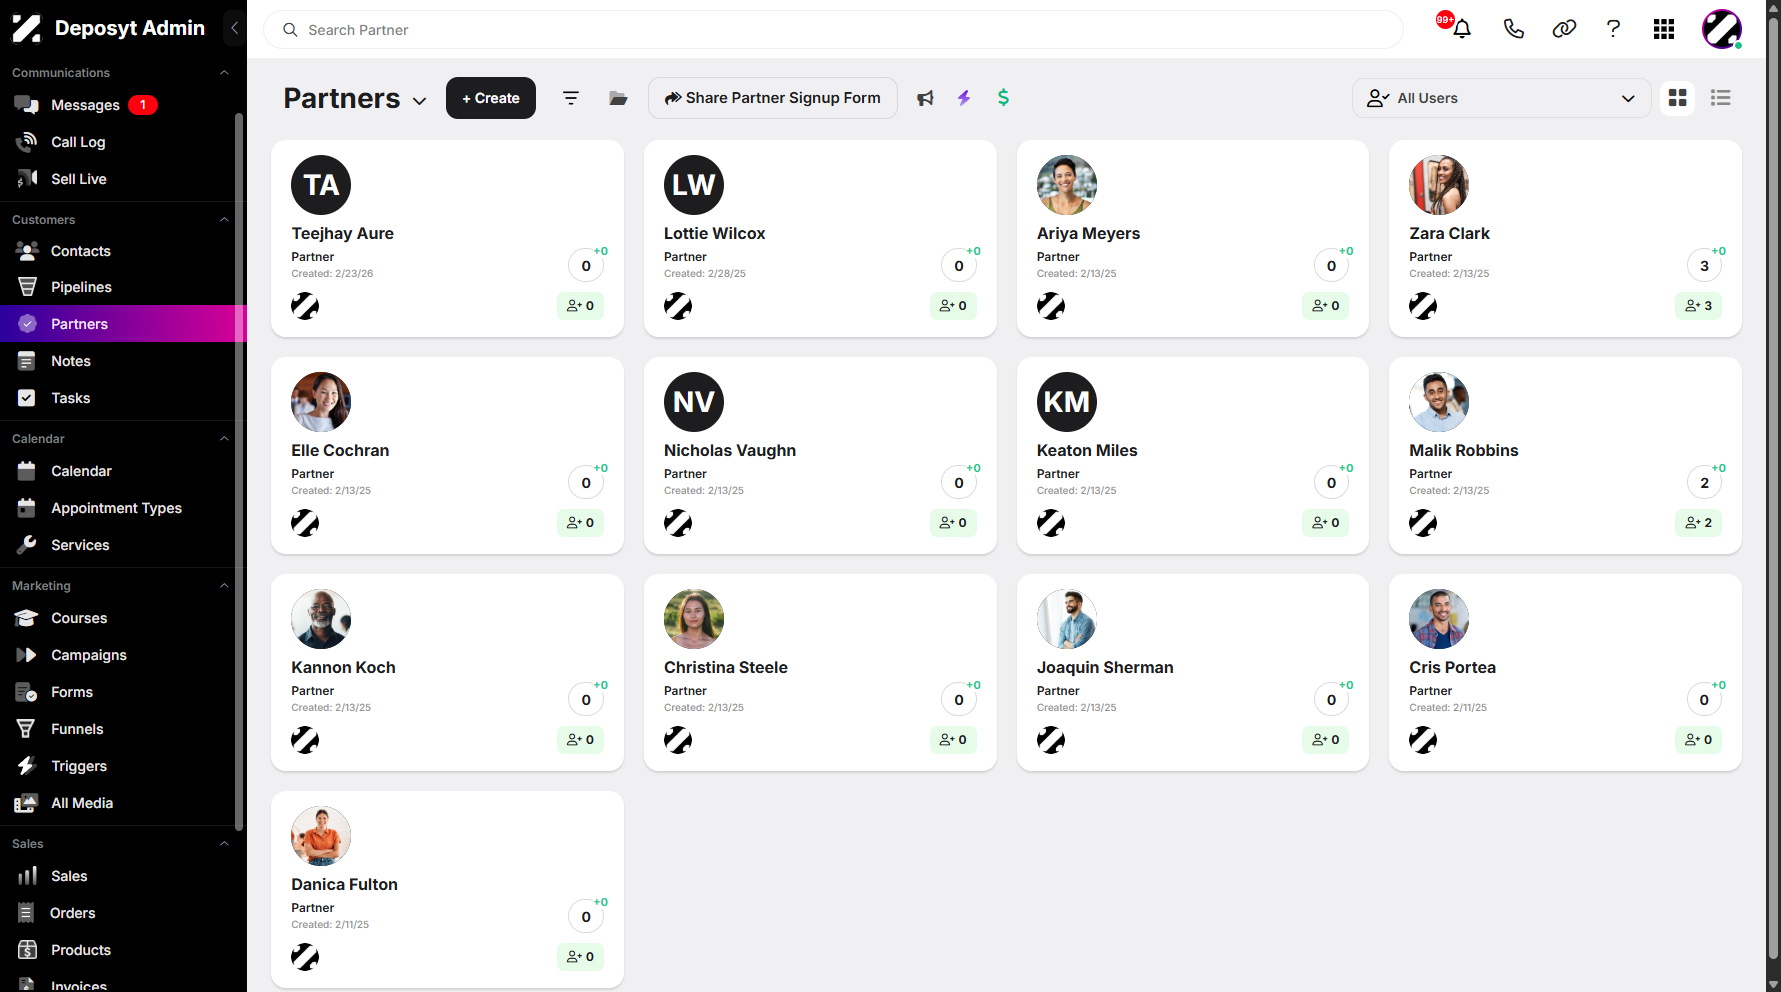The height and width of the screenshot is (992, 1781).
Task: Click the Contacts sidebar icon
Action: [27, 251]
